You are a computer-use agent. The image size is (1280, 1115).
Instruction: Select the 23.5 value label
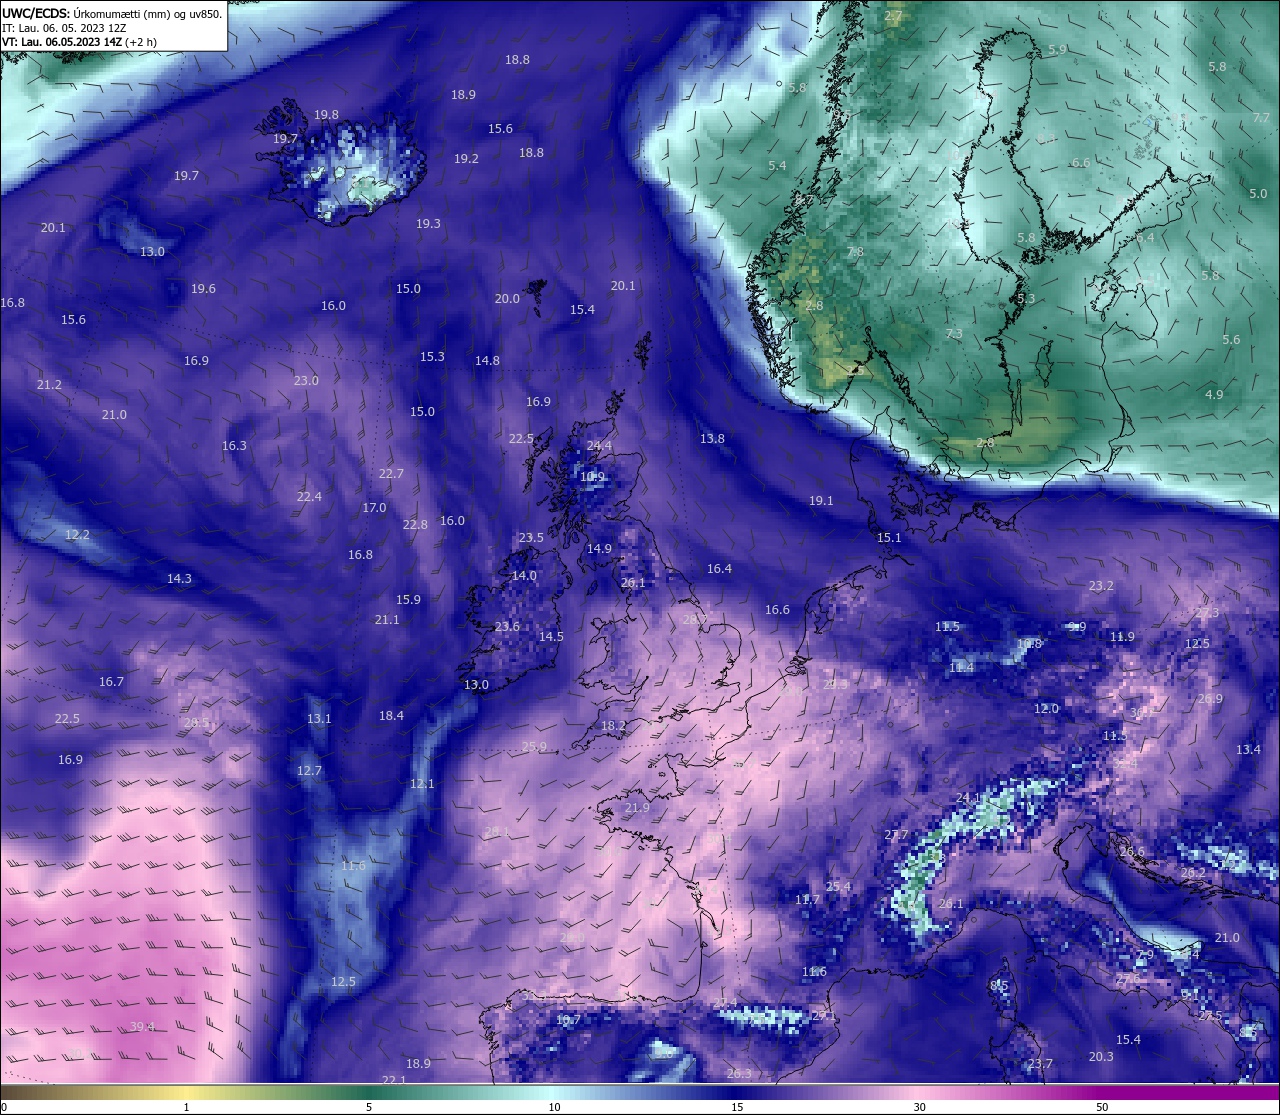pos(530,537)
